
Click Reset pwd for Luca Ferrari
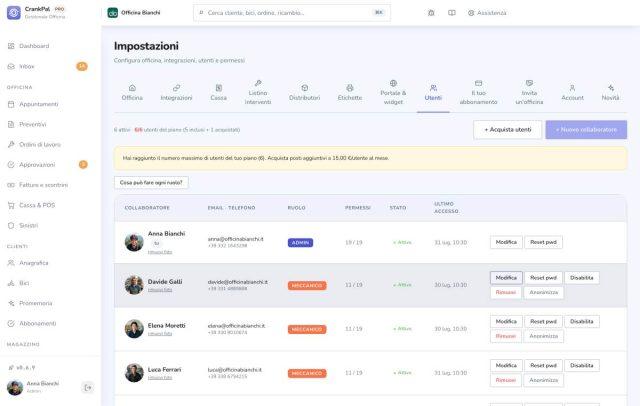coord(543,366)
